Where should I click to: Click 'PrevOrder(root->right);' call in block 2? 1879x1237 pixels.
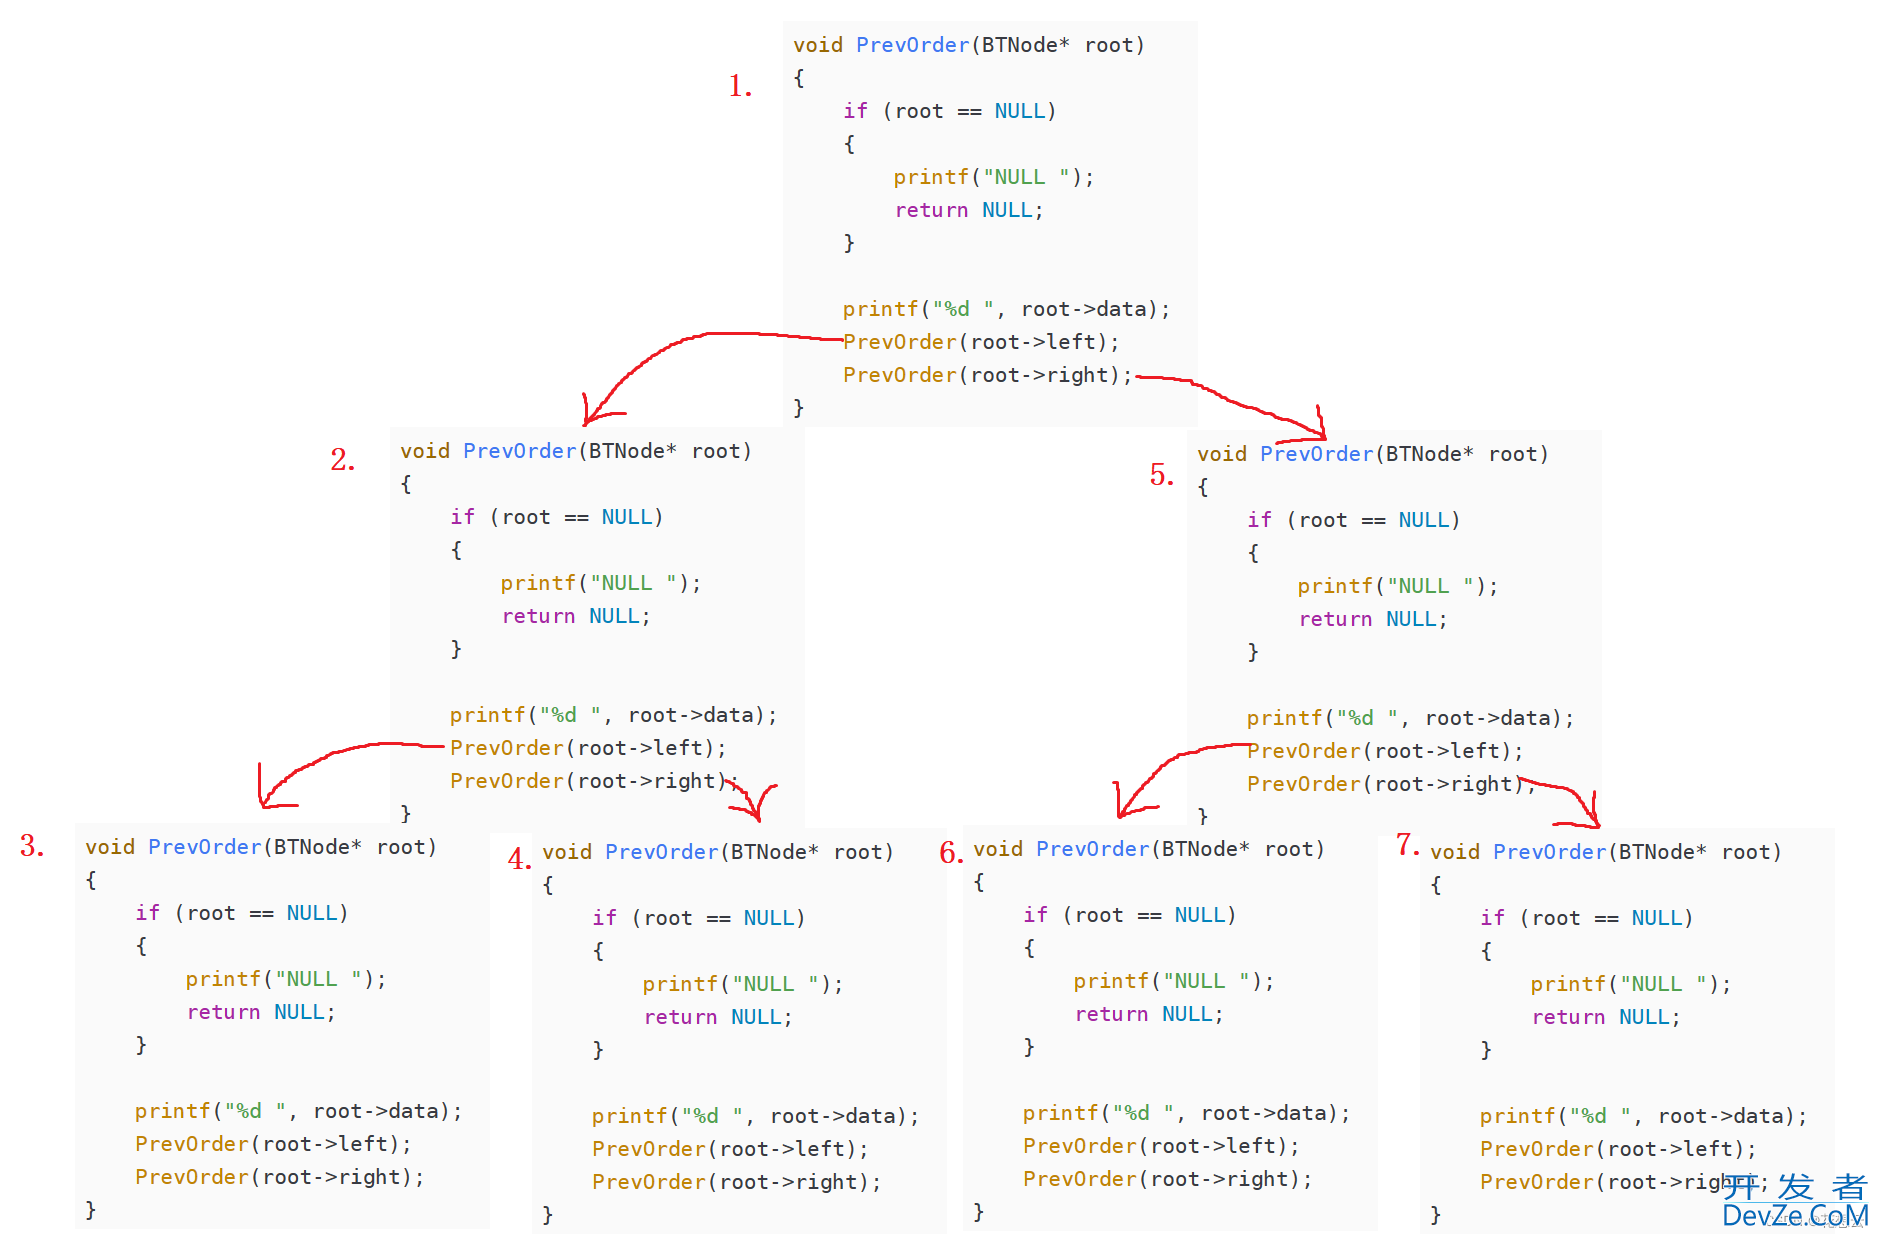[594, 781]
